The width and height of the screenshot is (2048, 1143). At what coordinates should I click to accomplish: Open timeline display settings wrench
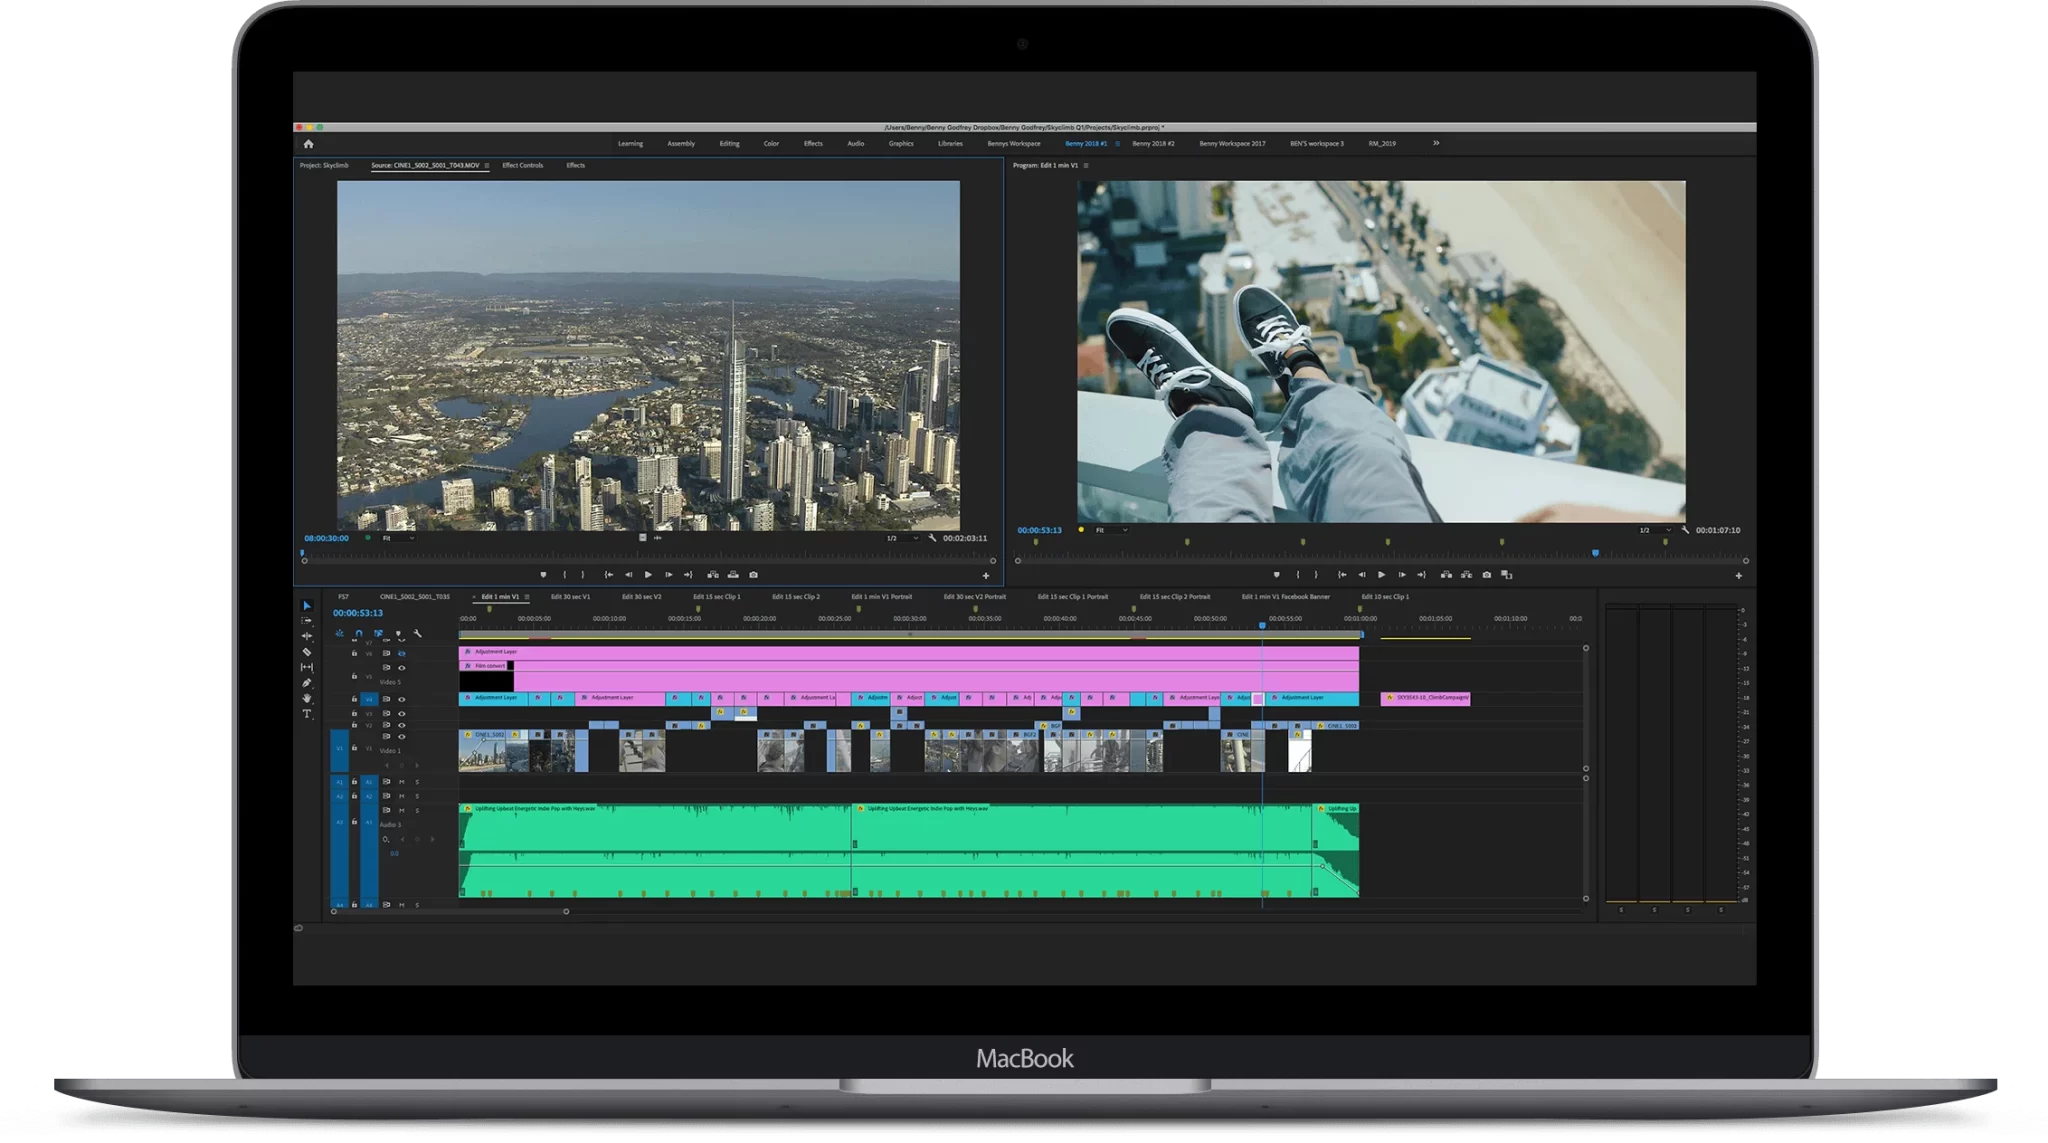tap(418, 633)
